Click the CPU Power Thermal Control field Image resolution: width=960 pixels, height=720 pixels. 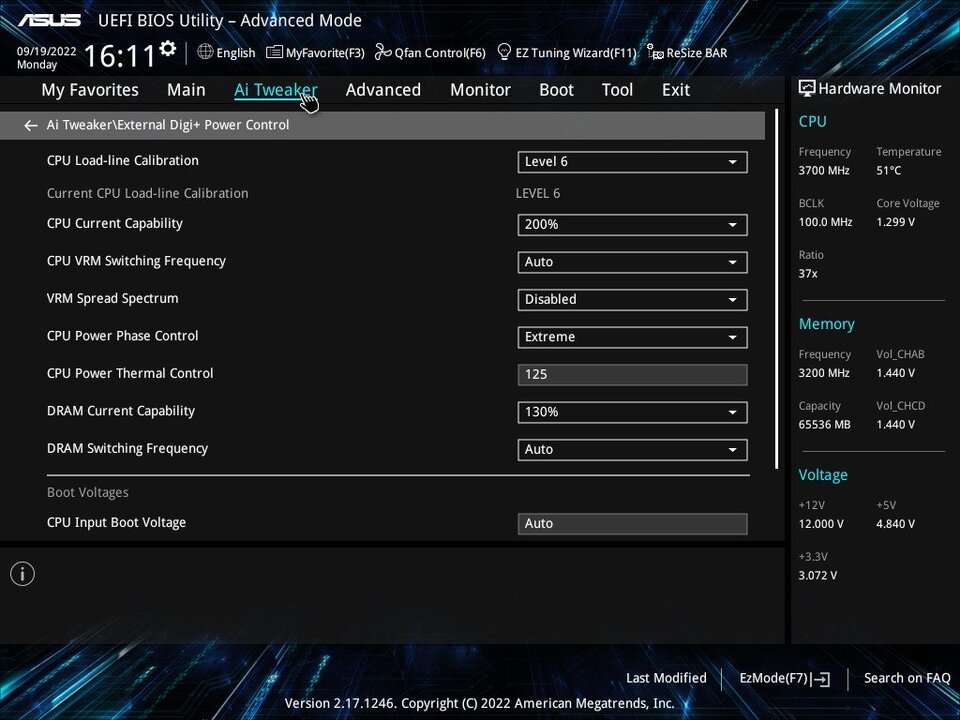point(632,375)
